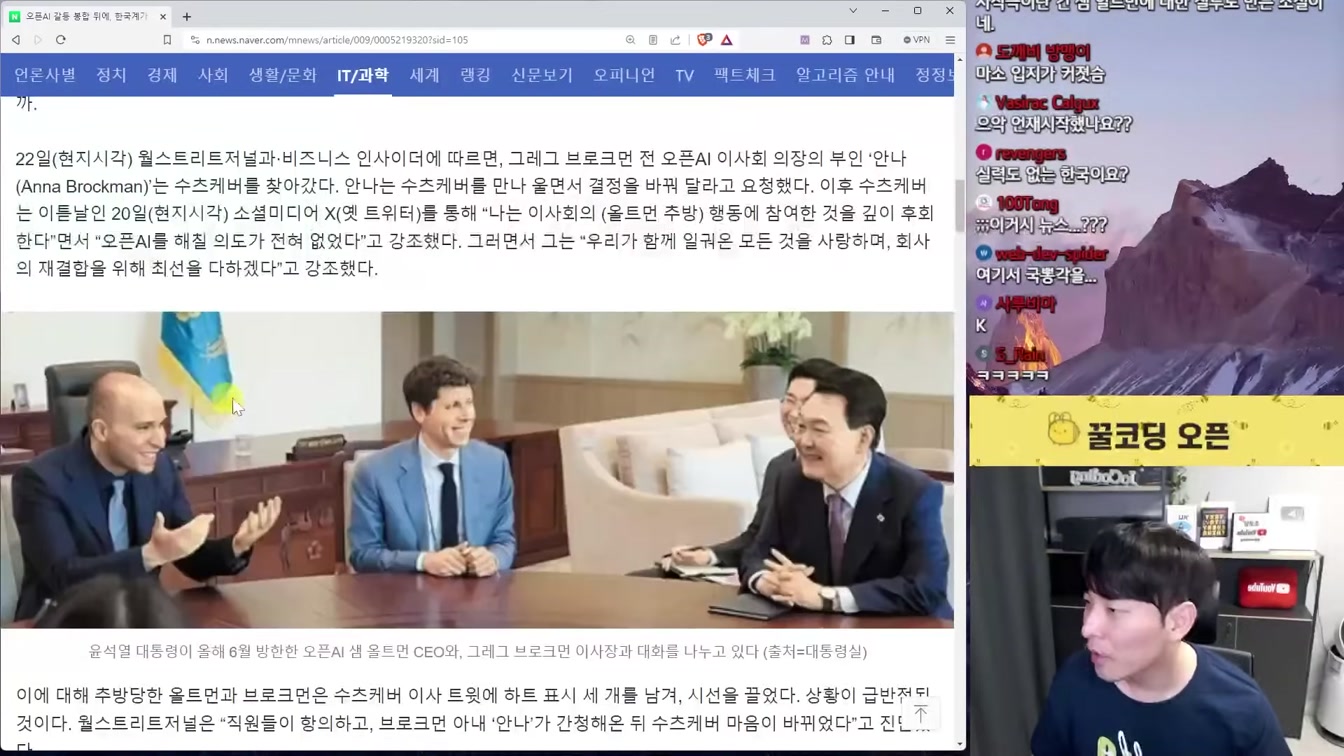
Task: Open the 팩트체크 section
Action: (745, 75)
